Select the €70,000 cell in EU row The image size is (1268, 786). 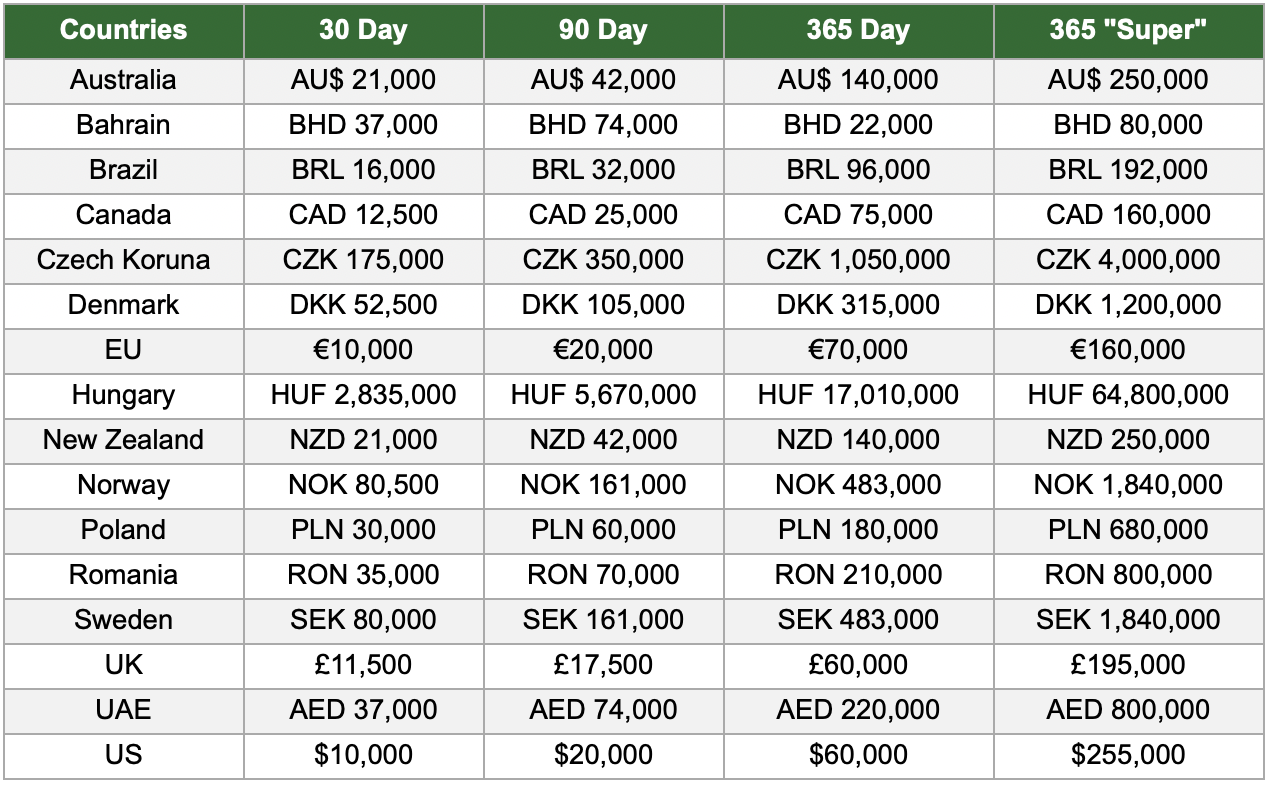point(858,350)
